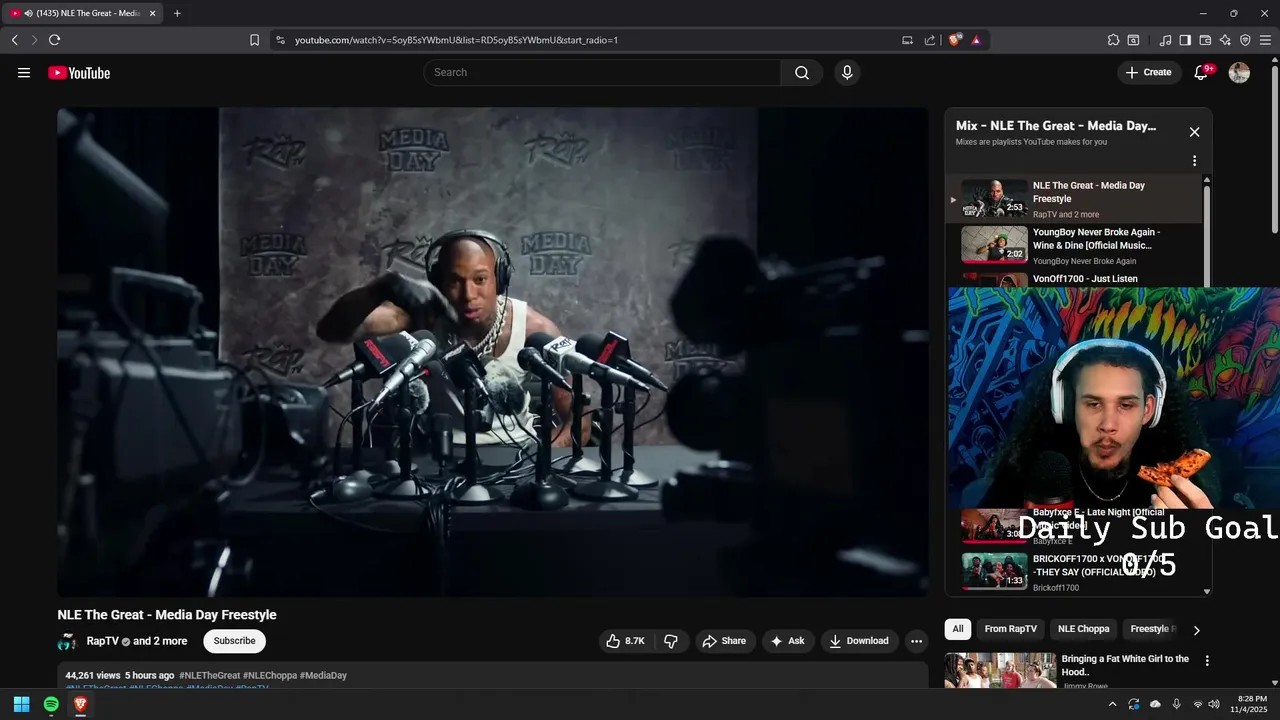The width and height of the screenshot is (1280, 720).
Task: Open RapTV channel avatar
Action: [68, 641]
